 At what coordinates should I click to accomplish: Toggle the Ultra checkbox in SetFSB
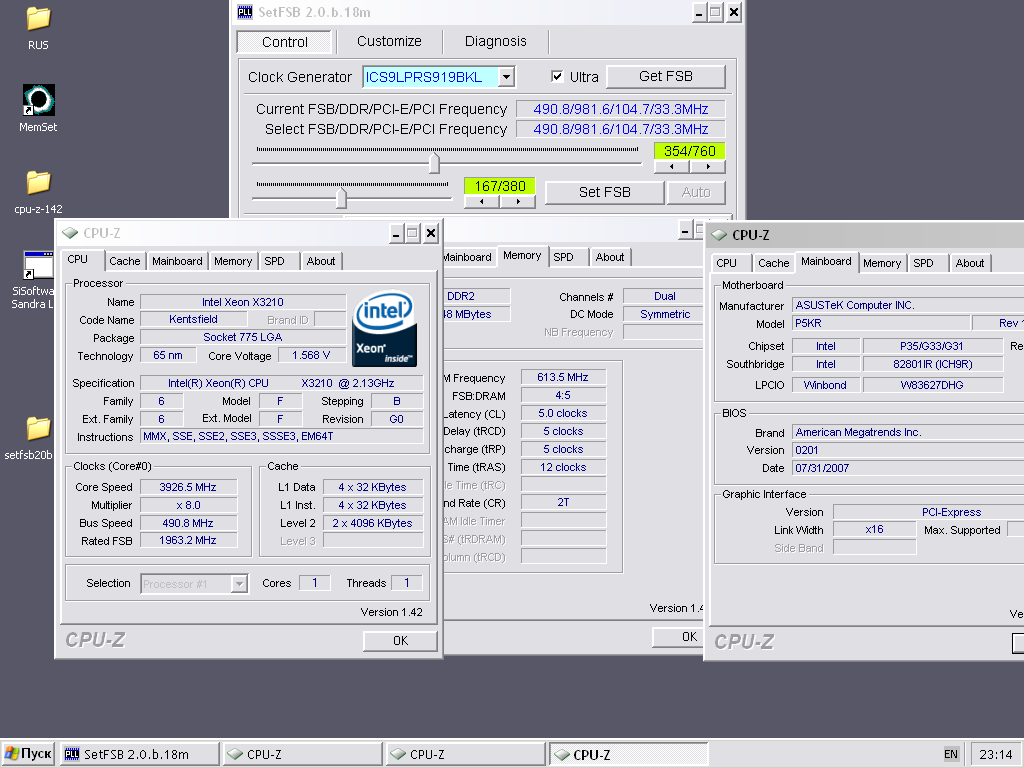(557, 76)
